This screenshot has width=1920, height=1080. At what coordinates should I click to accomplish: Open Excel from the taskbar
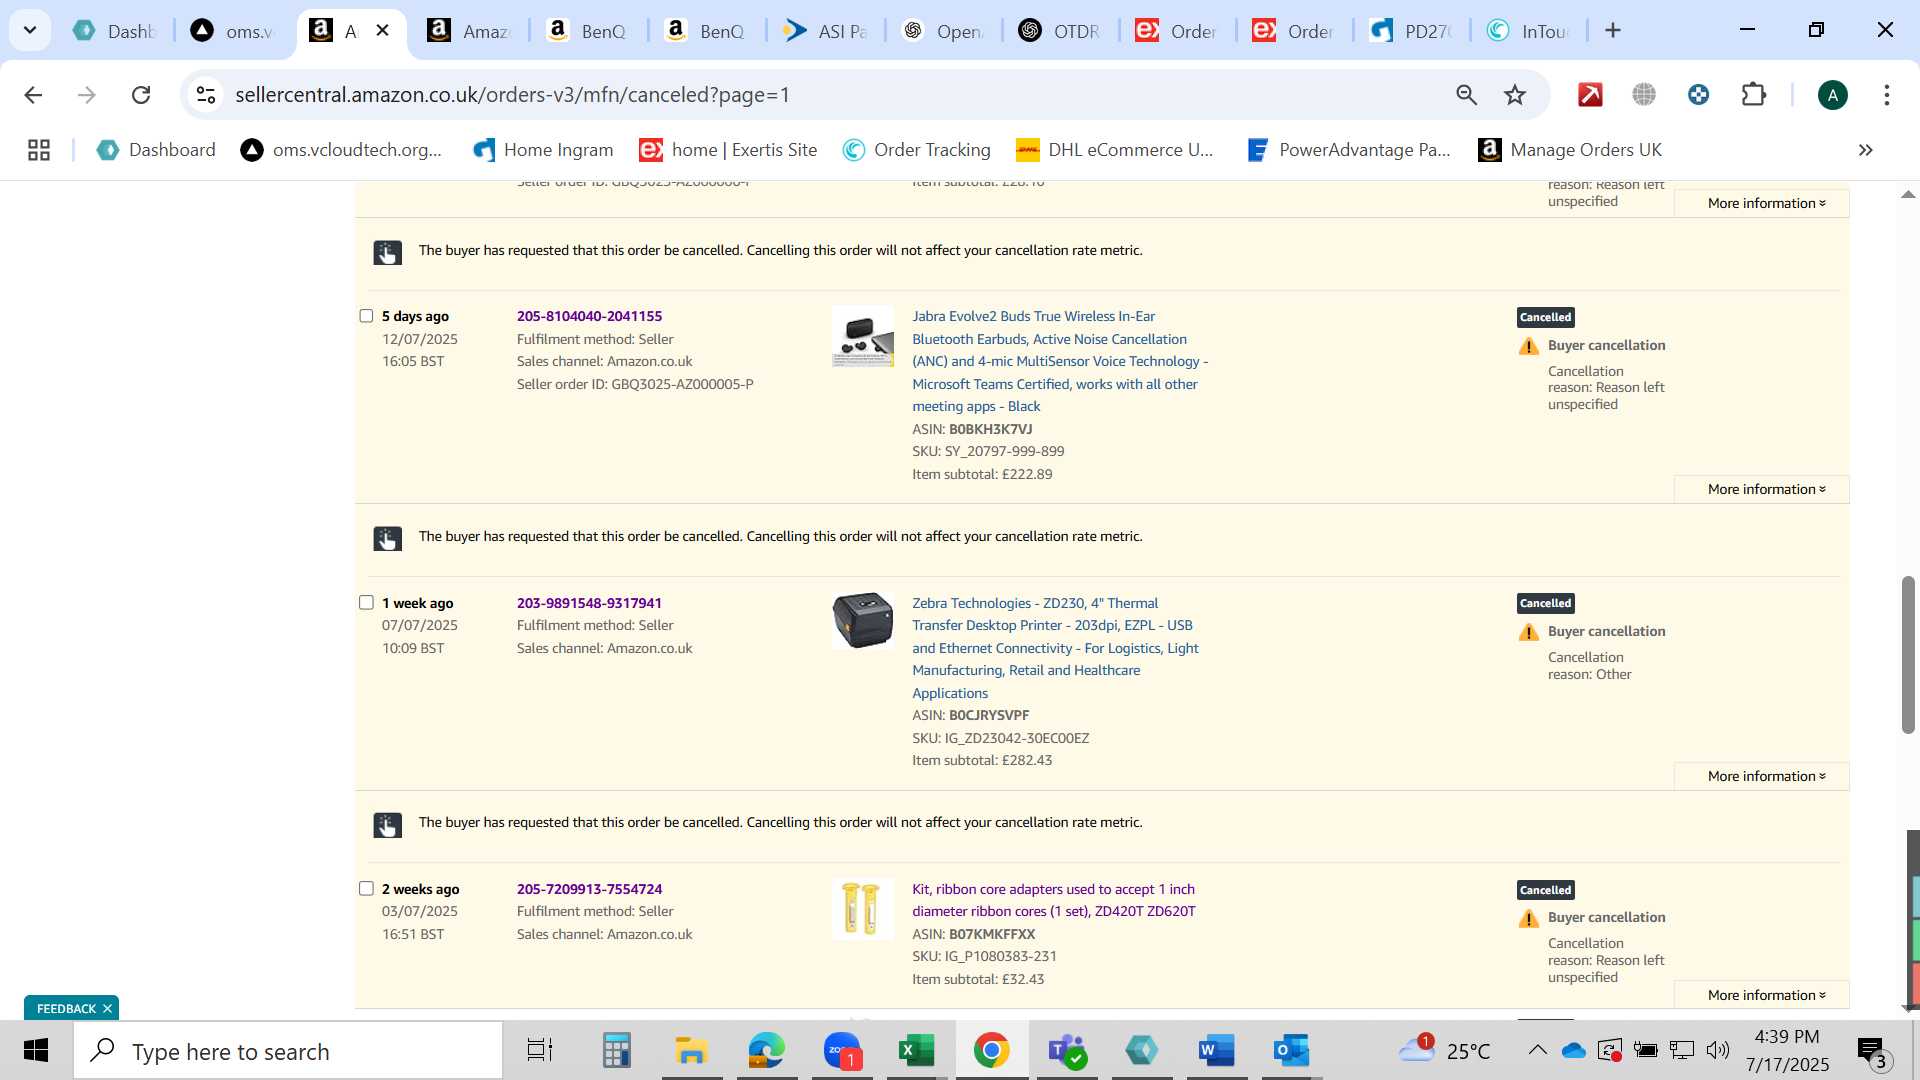(916, 1051)
